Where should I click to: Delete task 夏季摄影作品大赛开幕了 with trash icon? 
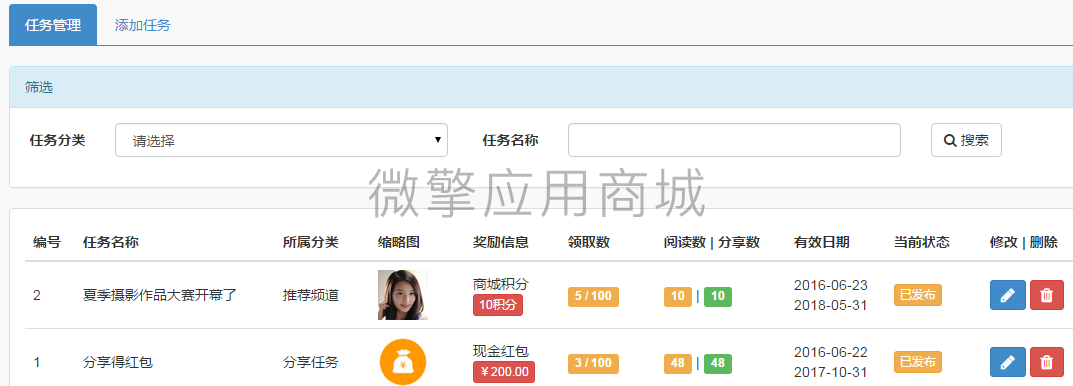[x=1046, y=295]
